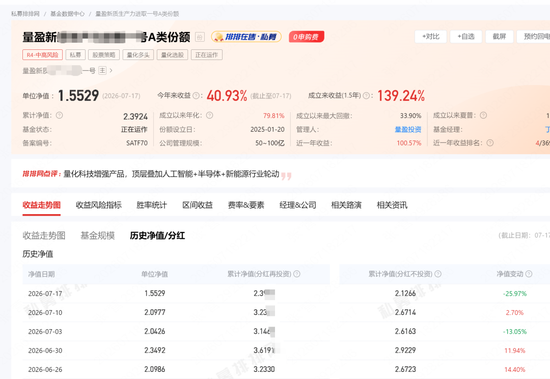The width and height of the screenshot is (550, 379).
Task: Click unit NAV value 2.3492
Action: click(155, 350)
